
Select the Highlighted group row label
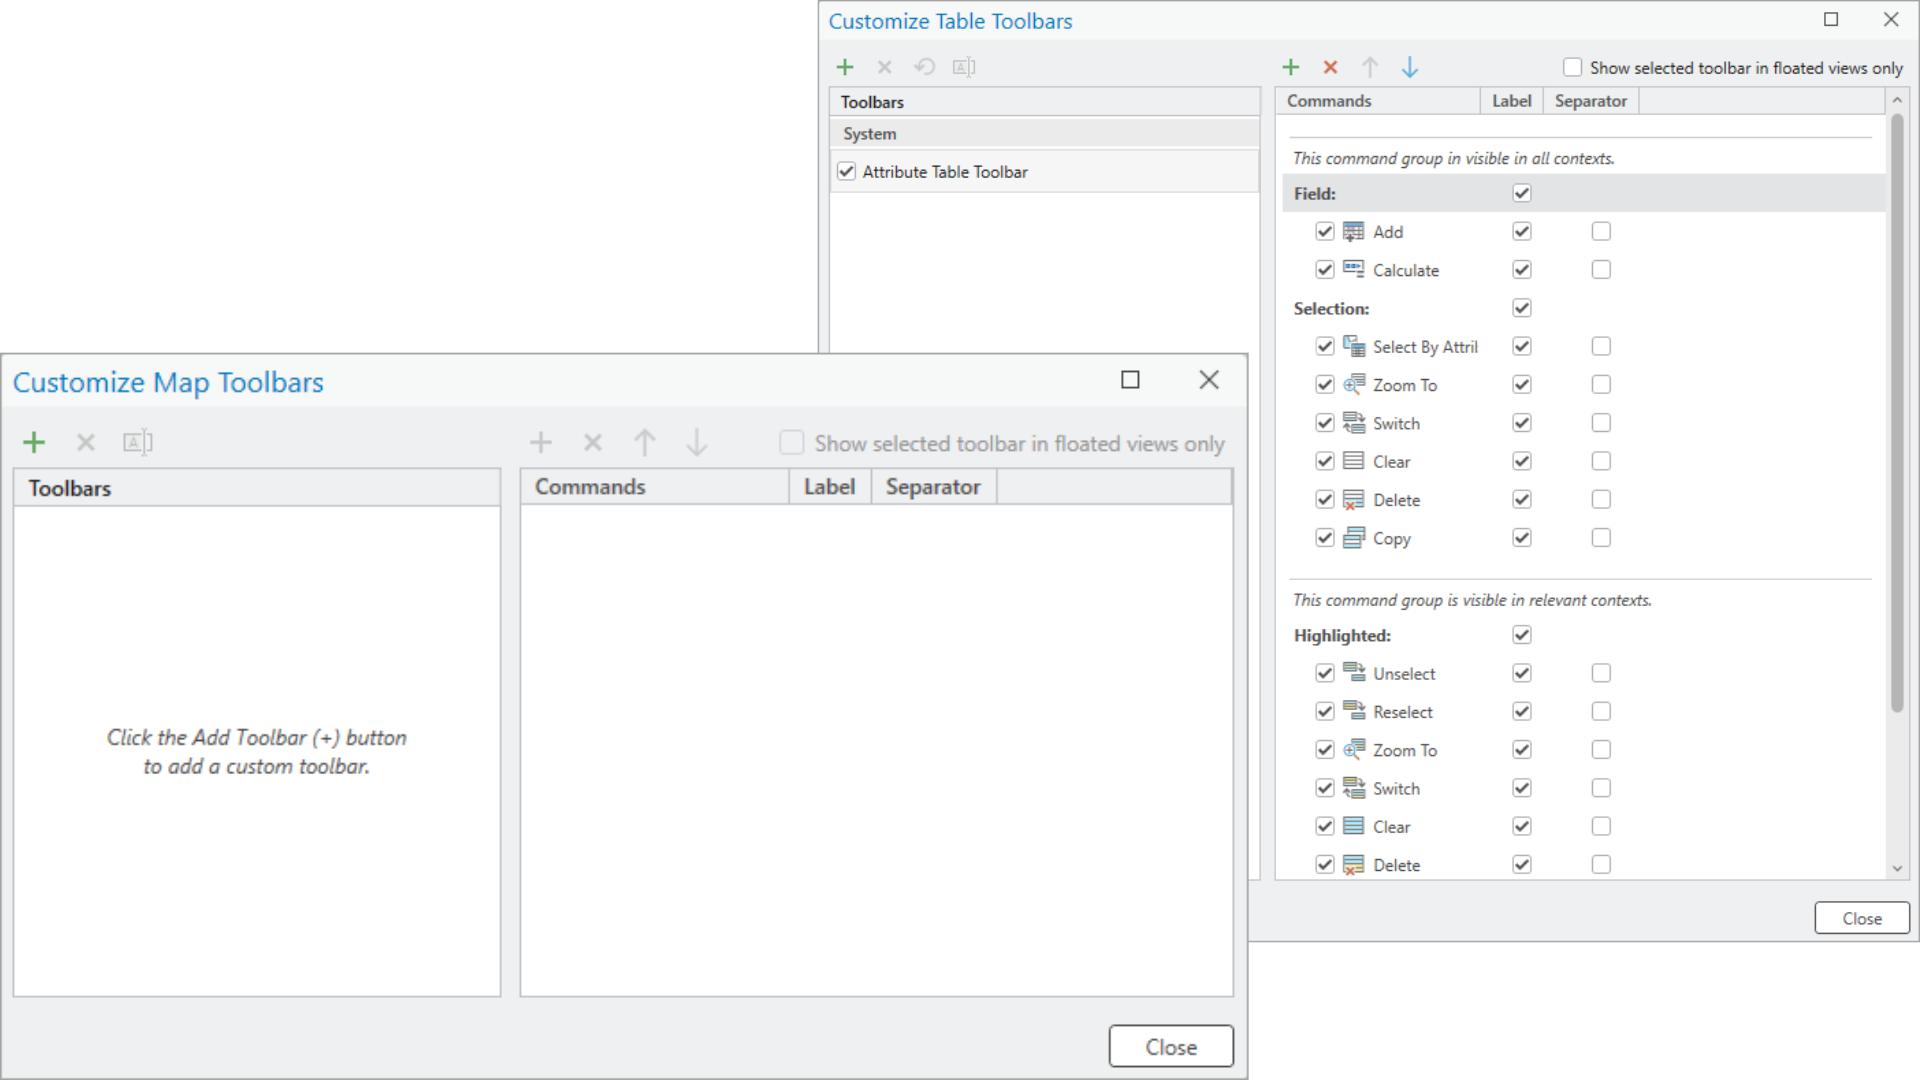tap(1342, 635)
